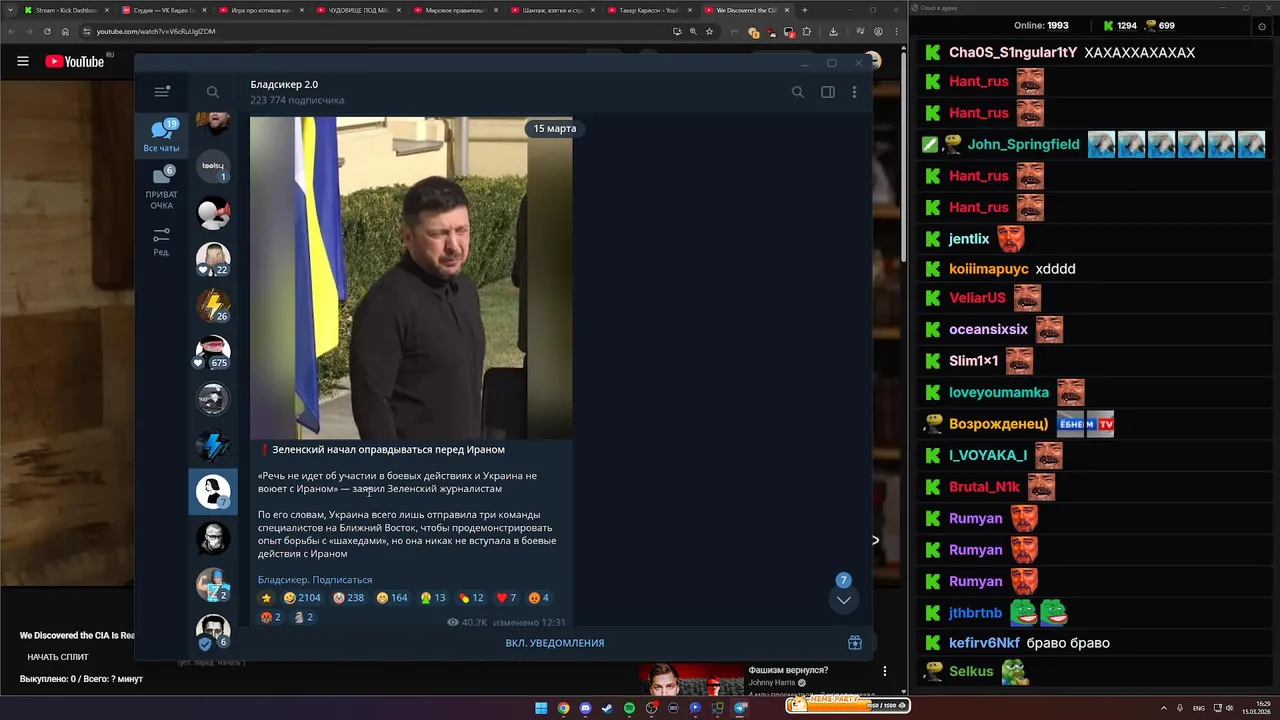The width and height of the screenshot is (1280, 720).
Task: Toggle the clown reaction with 238
Action: coord(349,598)
